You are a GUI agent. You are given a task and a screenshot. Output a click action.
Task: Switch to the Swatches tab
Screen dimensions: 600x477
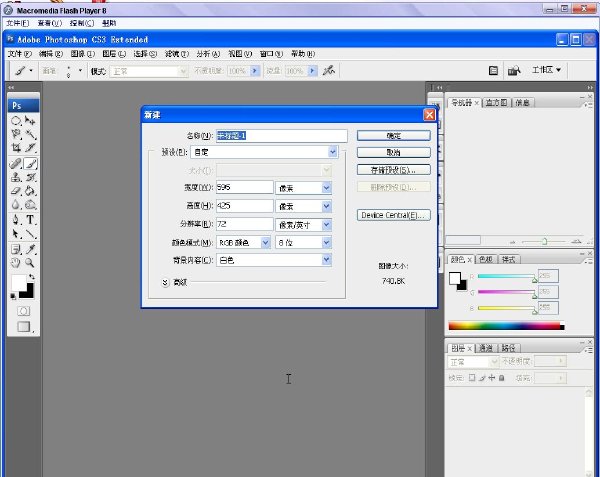click(486, 259)
